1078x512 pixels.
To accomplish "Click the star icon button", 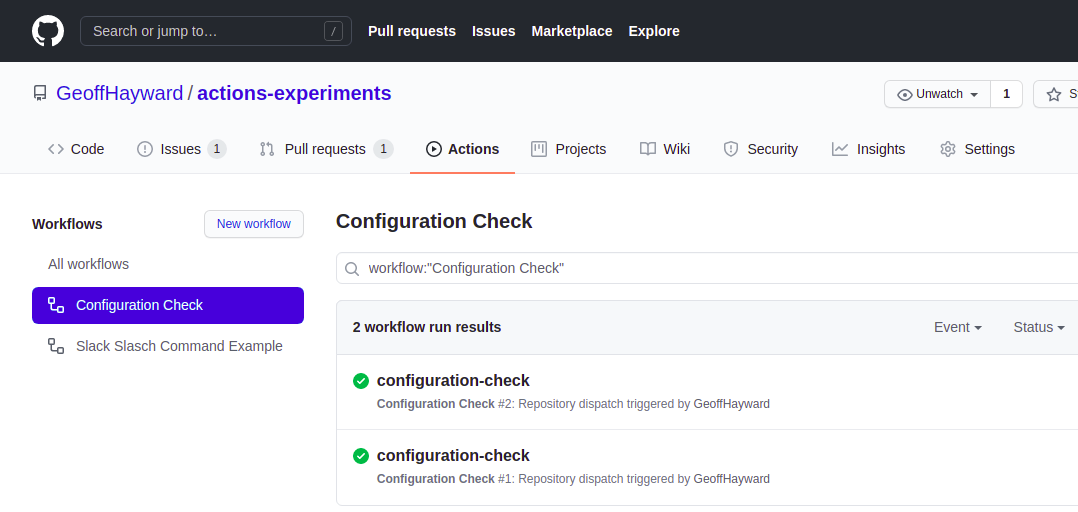I will (1054, 95).
